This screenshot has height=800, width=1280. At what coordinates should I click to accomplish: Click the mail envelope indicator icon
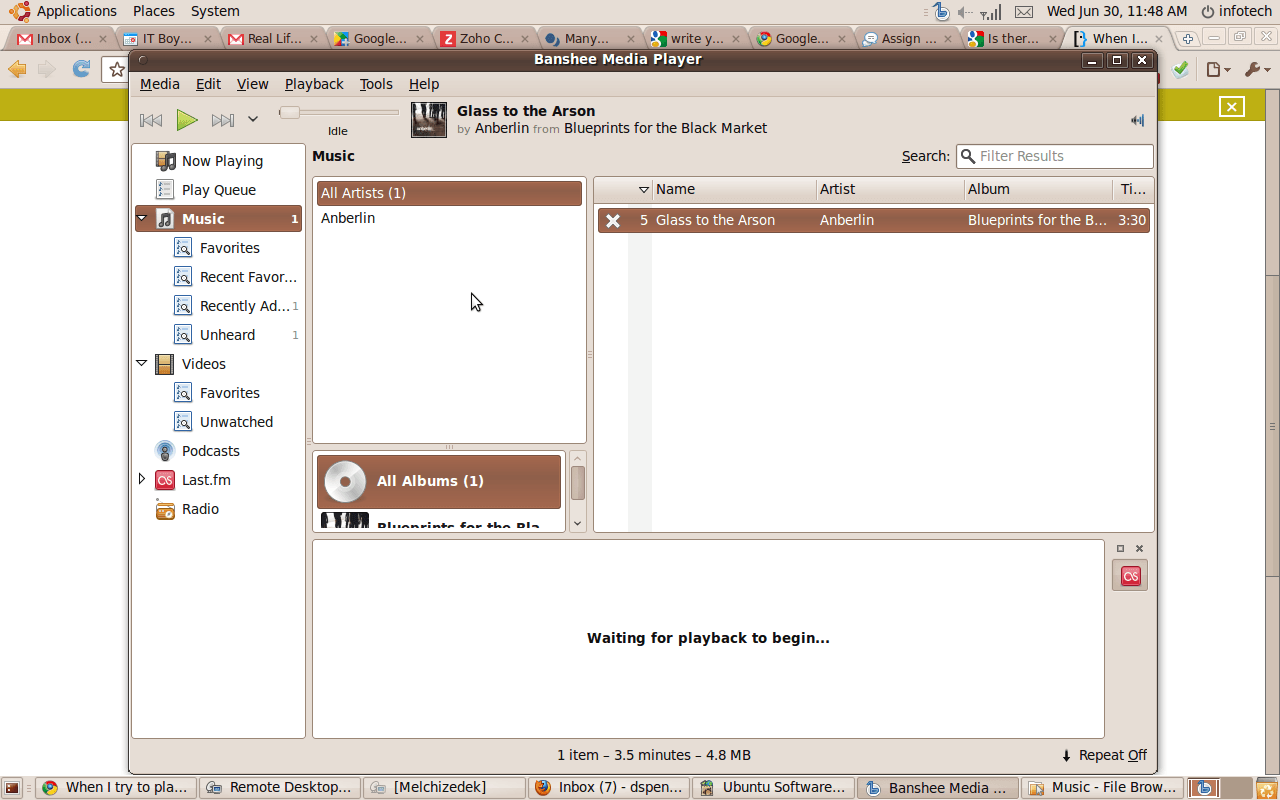pos(1024,12)
